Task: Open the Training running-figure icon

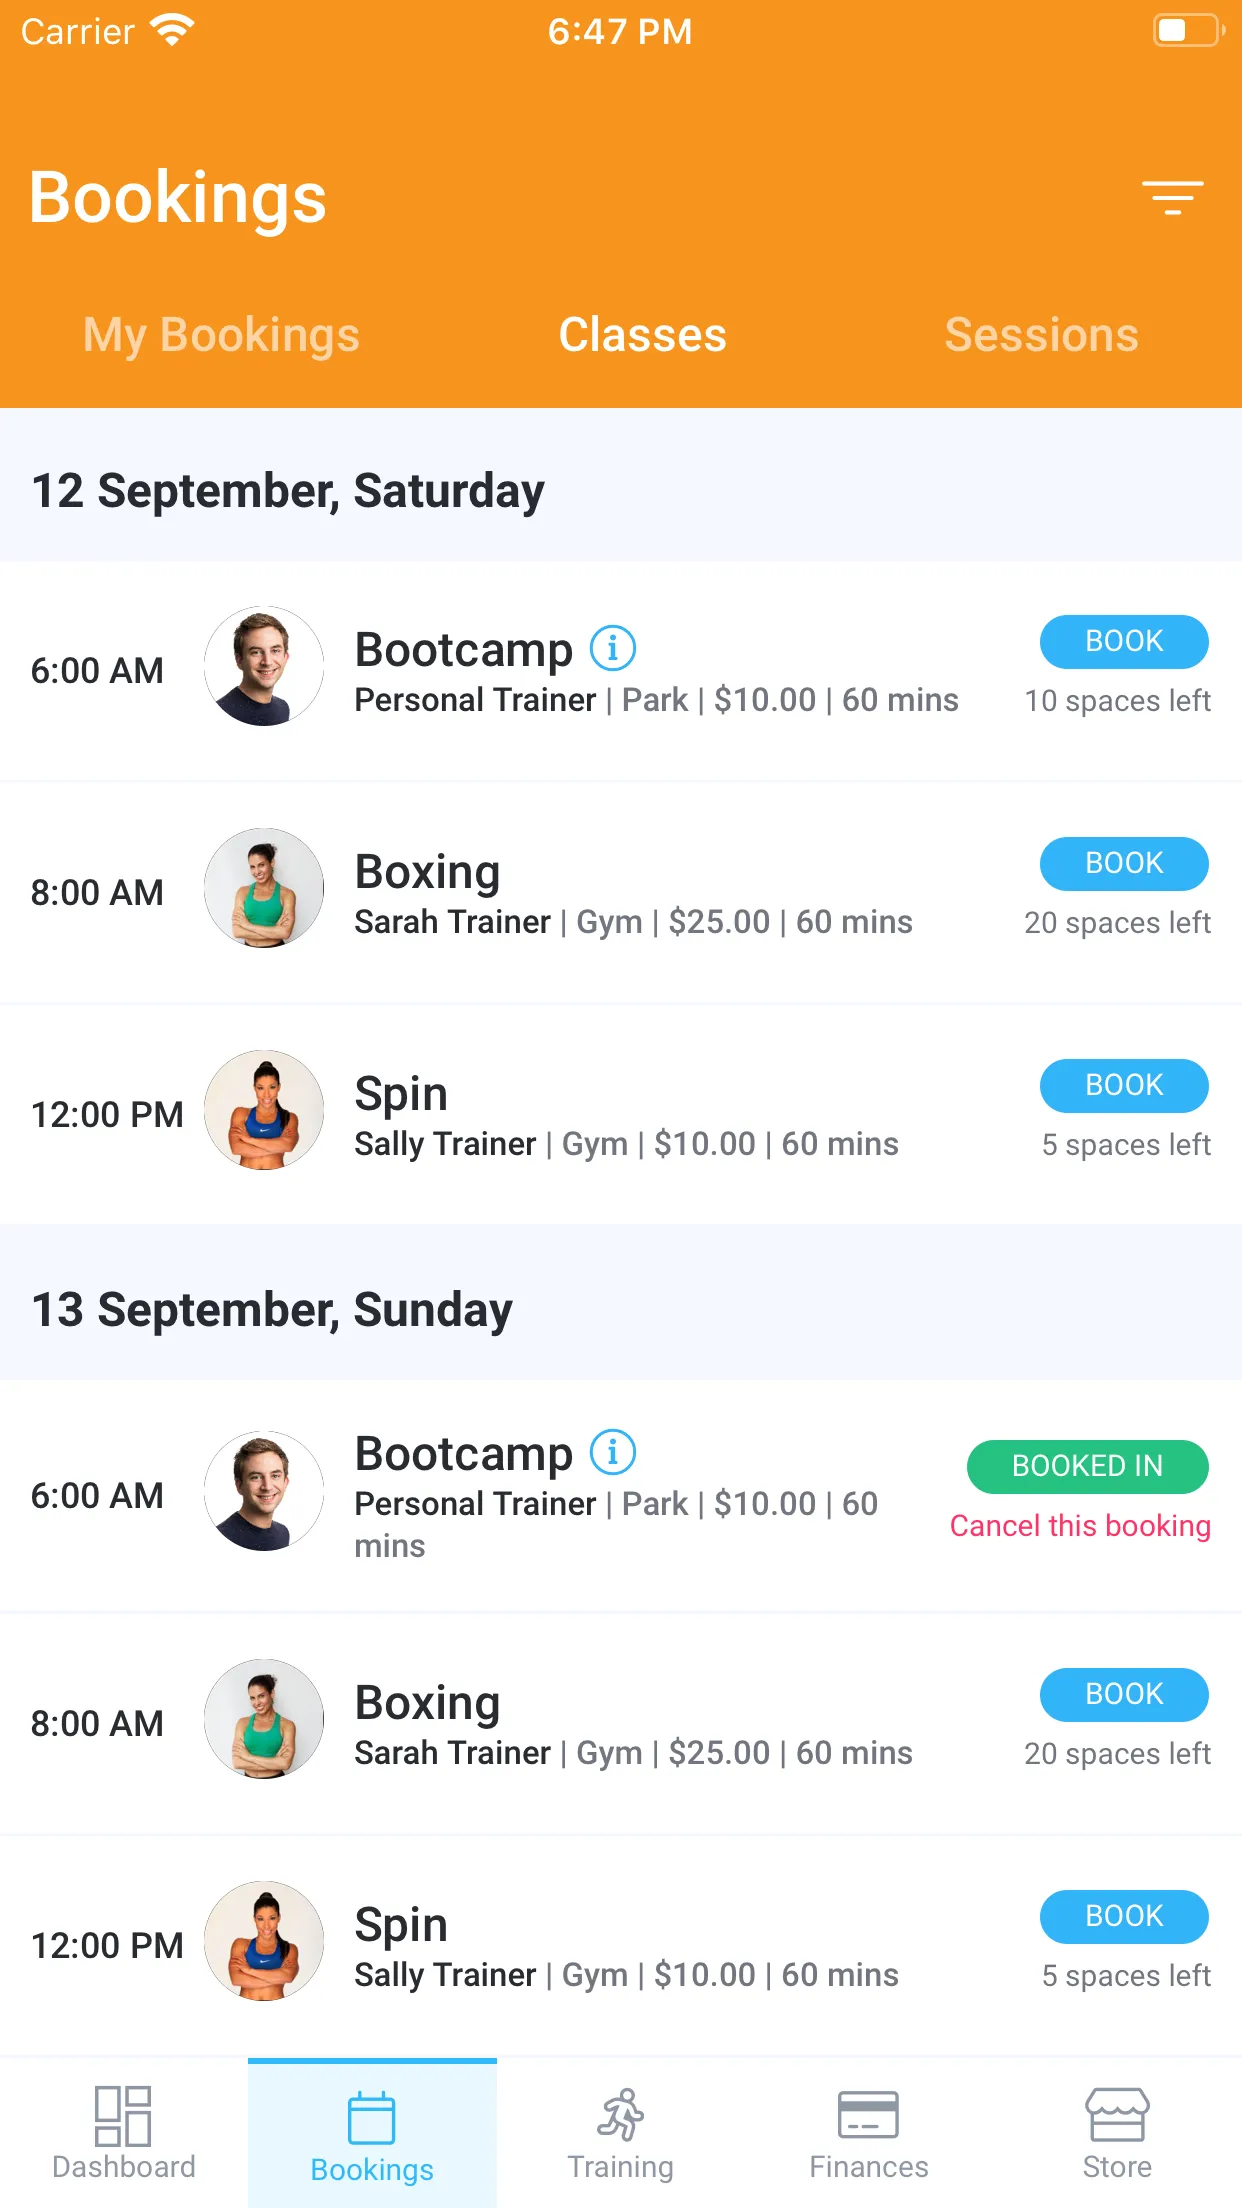Action: coord(621,2115)
